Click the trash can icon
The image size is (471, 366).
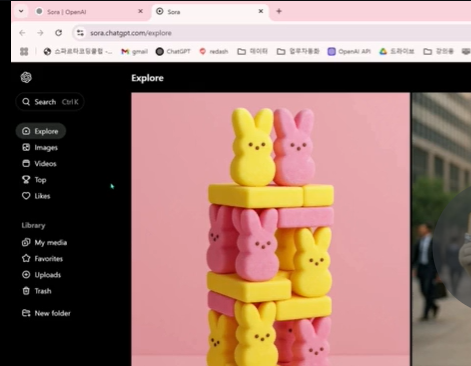26,291
